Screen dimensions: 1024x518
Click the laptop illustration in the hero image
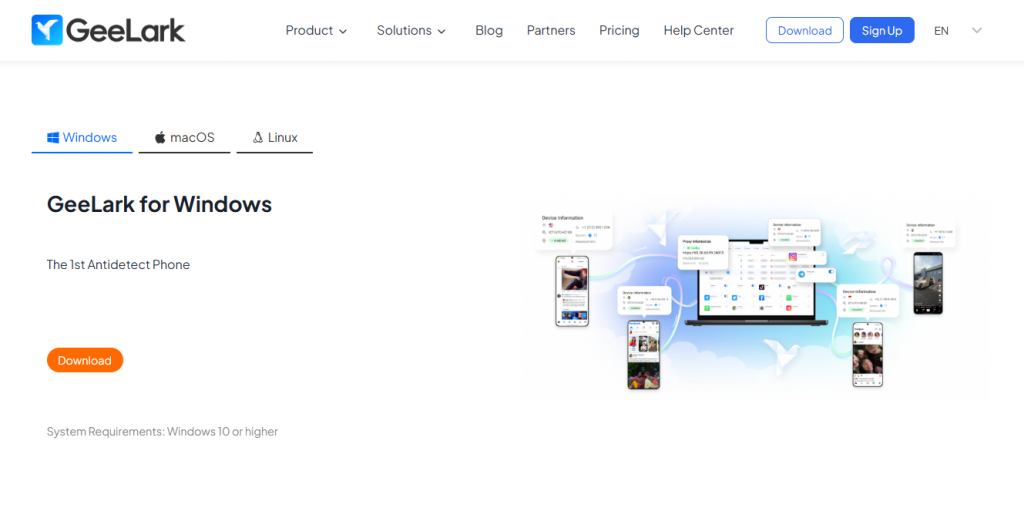pyautogui.click(x=756, y=285)
